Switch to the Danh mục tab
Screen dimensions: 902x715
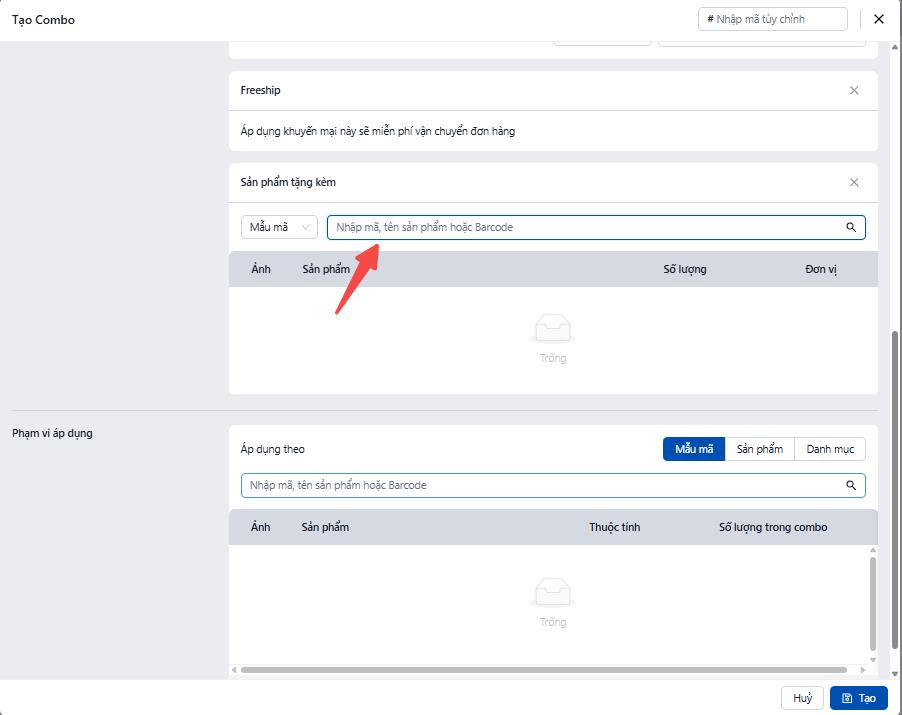[x=830, y=449]
